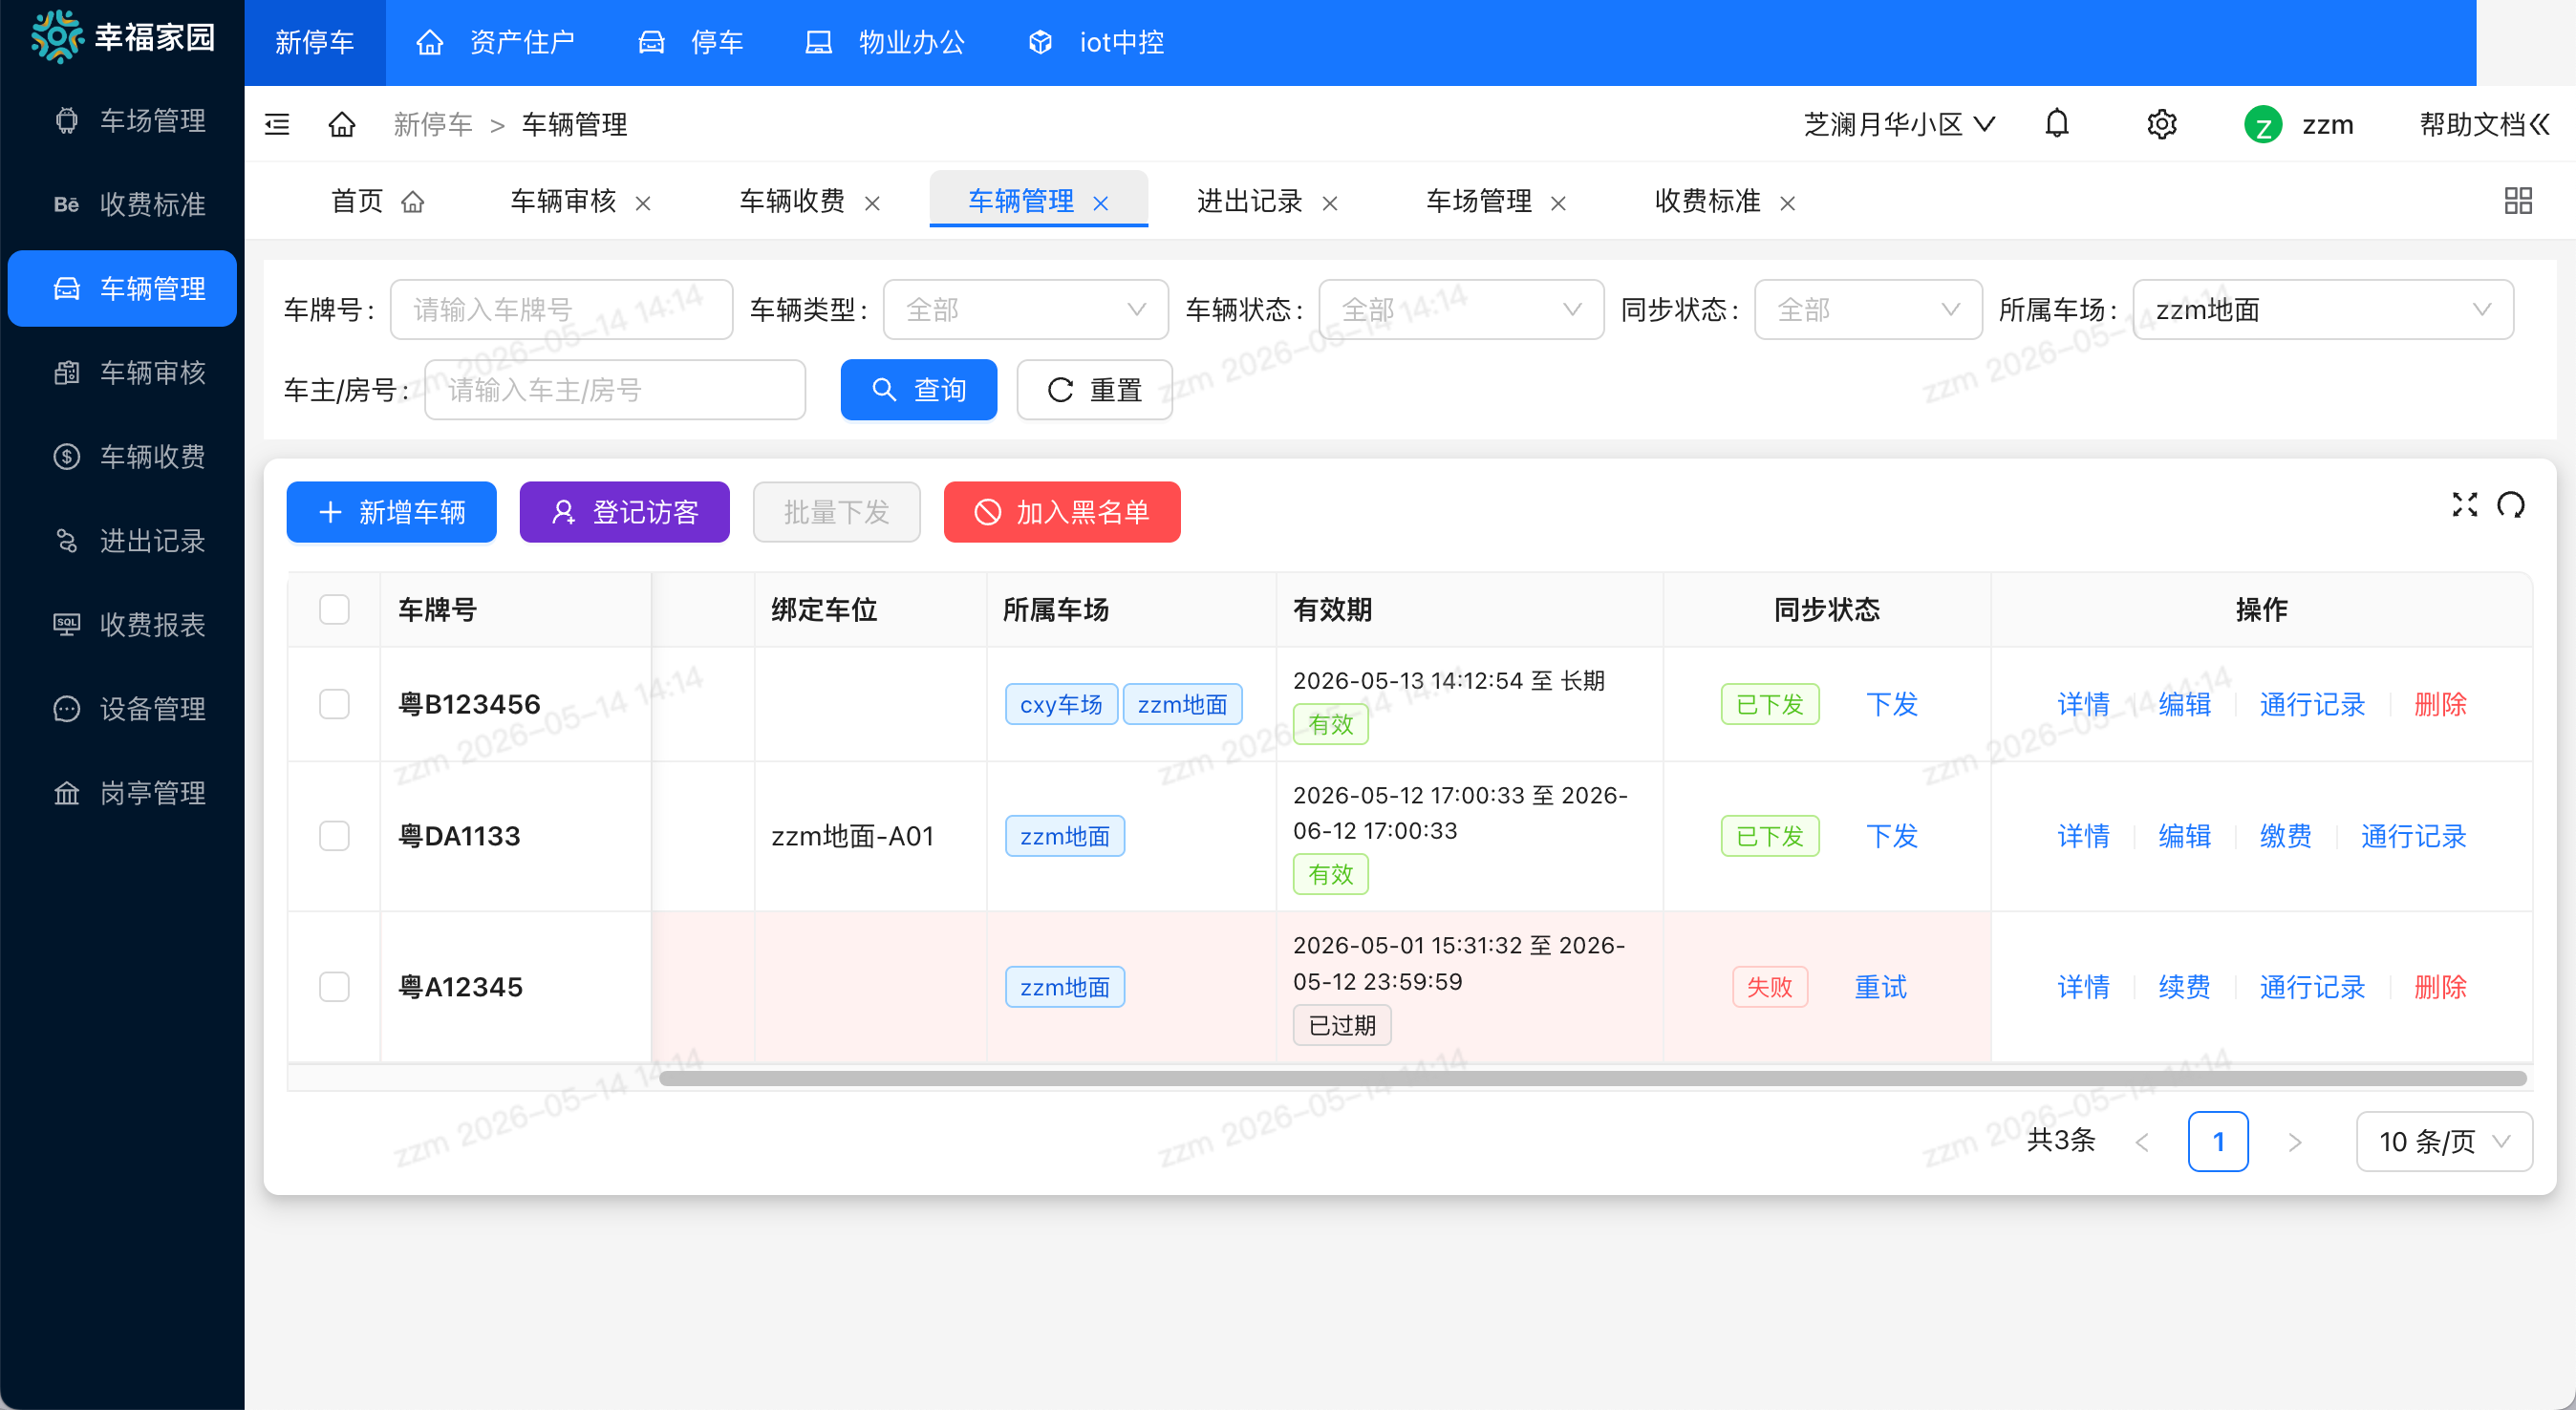Click 通行记录 for 粤A12345
Image resolution: width=2576 pixels, height=1410 pixels.
click(2312, 987)
